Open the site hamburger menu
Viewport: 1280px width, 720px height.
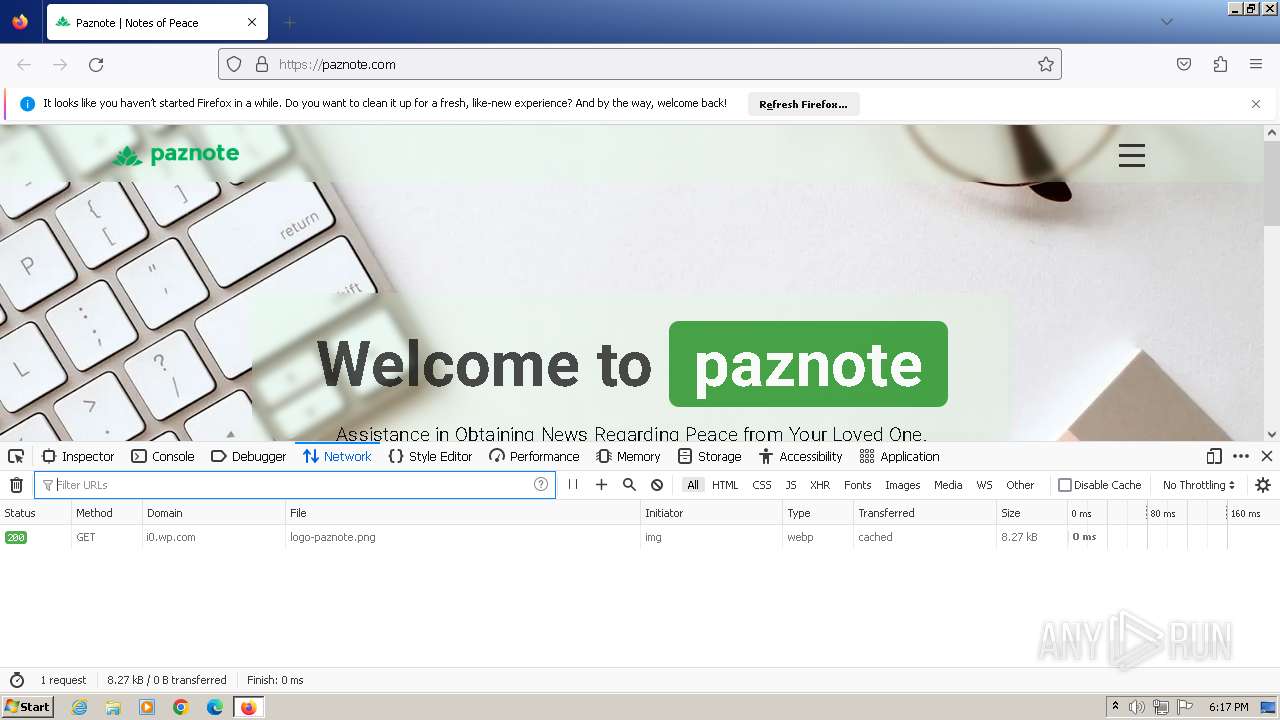(x=1131, y=155)
